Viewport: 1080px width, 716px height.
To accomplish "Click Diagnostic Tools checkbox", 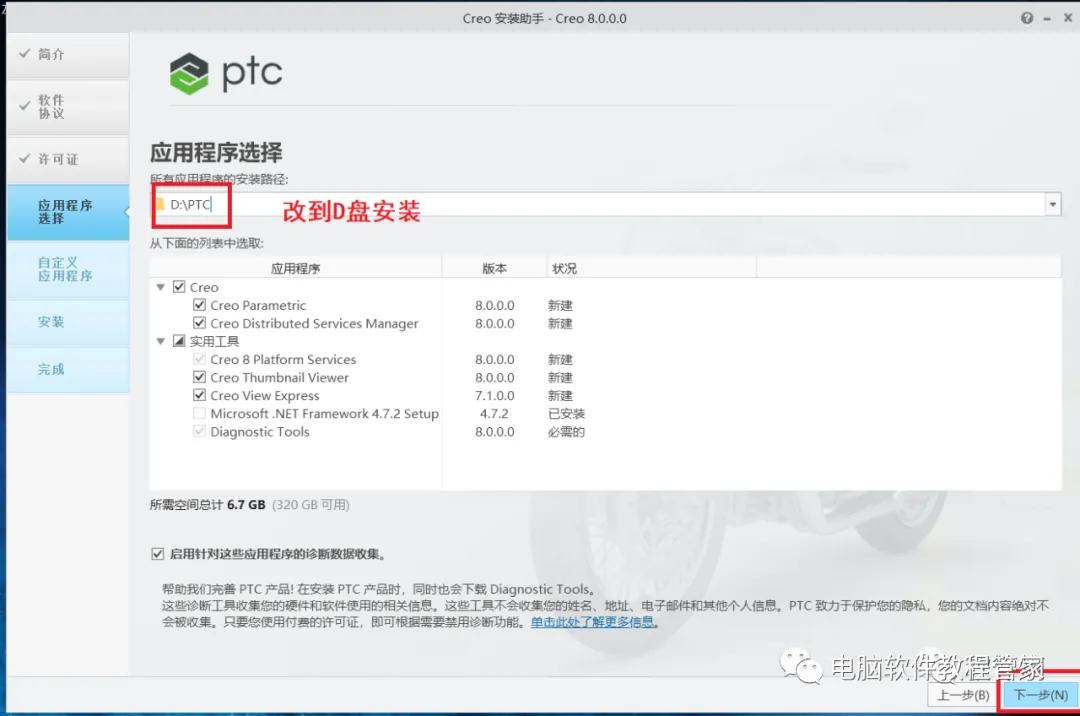I will (x=200, y=432).
